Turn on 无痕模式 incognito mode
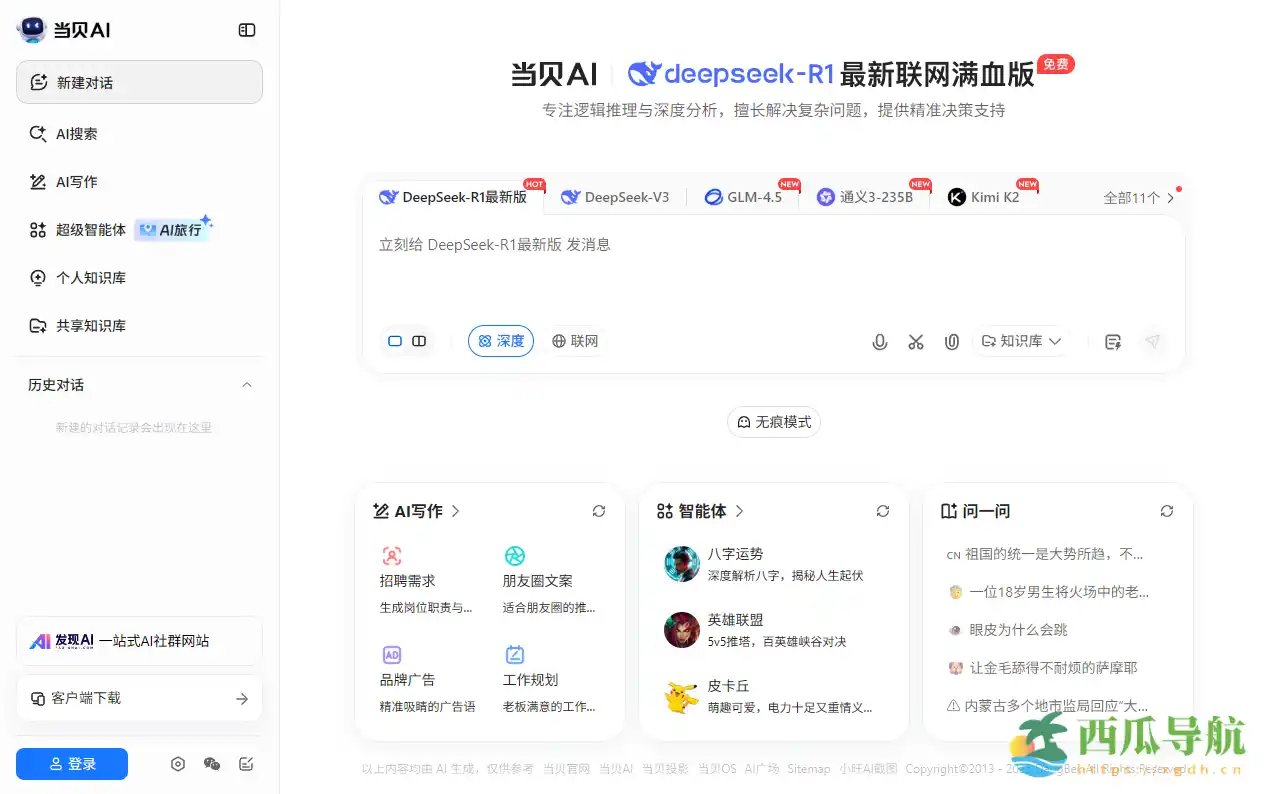The width and height of the screenshot is (1269, 794). coord(773,421)
